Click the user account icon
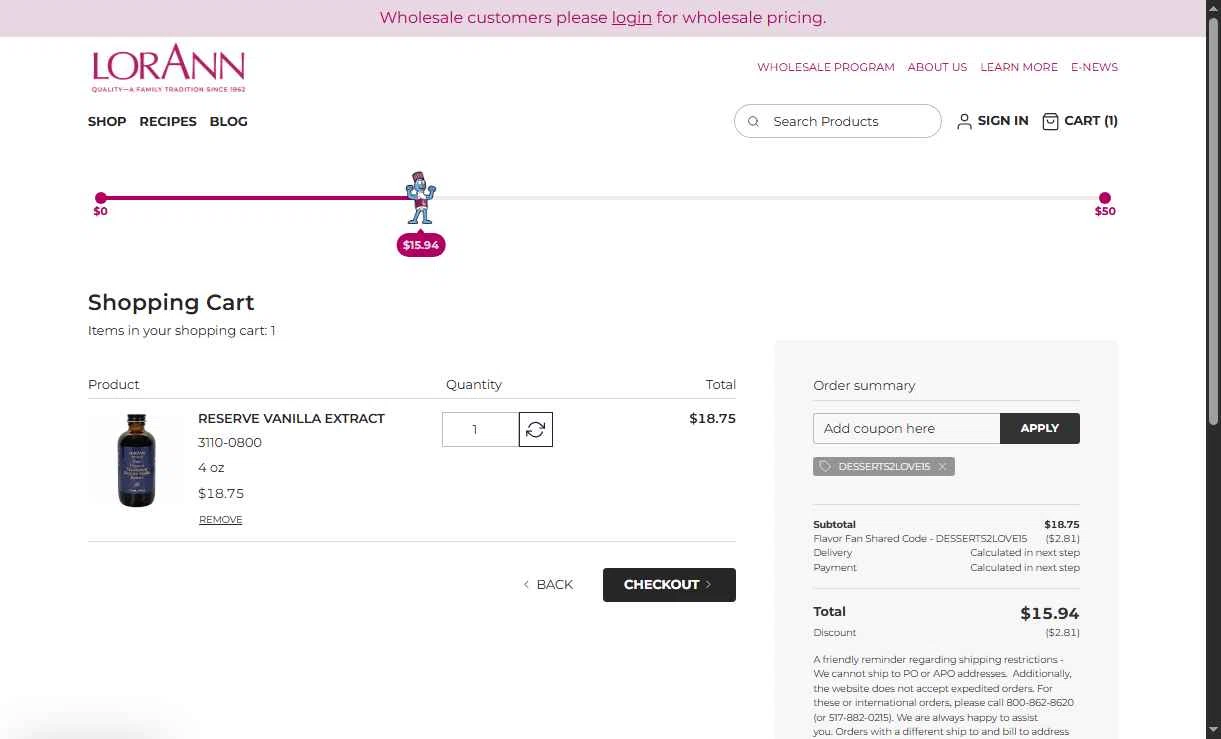 point(964,121)
